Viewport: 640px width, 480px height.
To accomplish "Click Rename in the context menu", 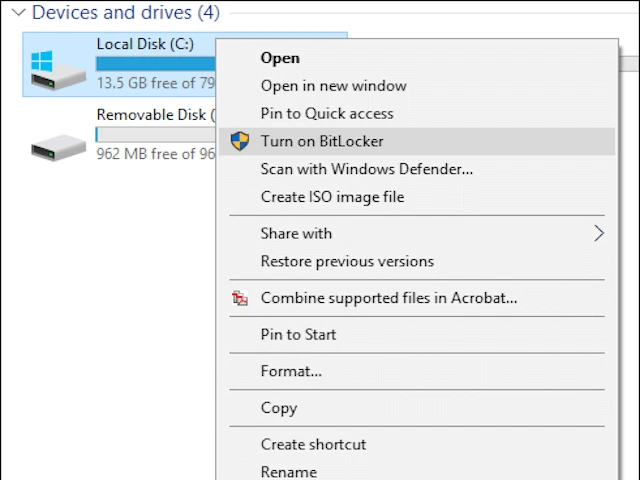I will pyautogui.click(x=288, y=471).
